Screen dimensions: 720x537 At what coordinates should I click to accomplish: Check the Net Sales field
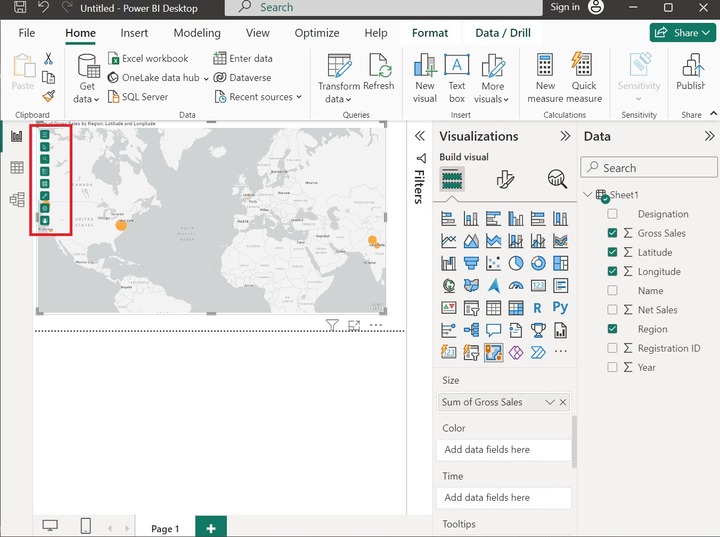(x=612, y=310)
